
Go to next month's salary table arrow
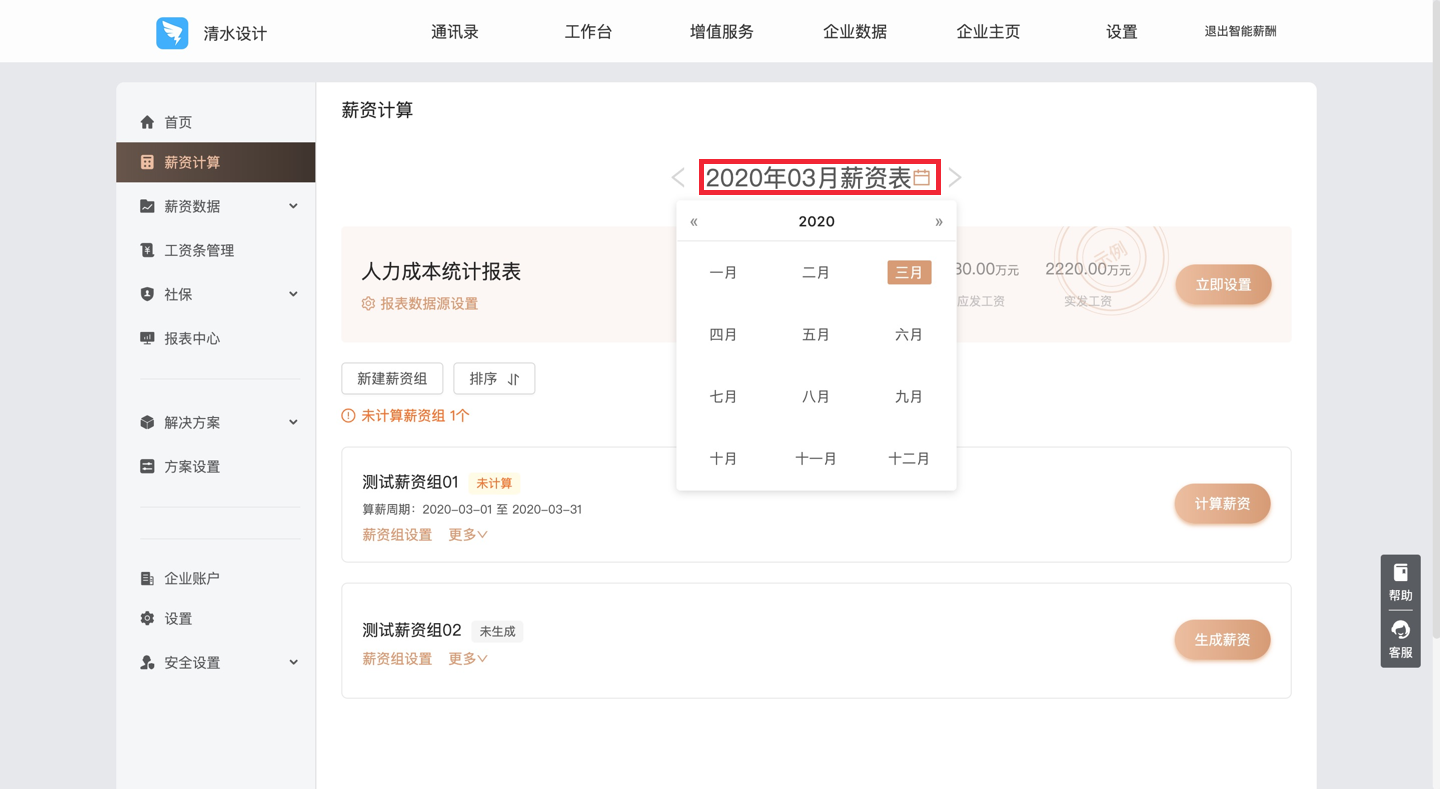coord(955,178)
